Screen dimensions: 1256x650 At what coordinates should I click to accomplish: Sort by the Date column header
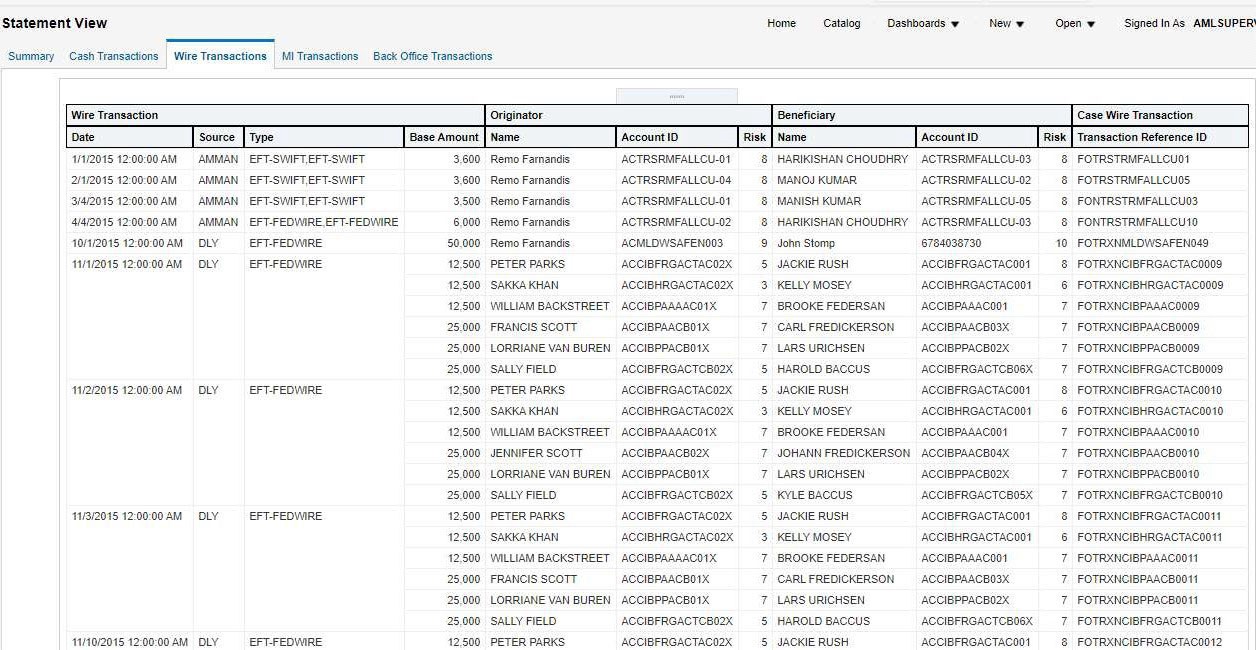[x=80, y=137]
